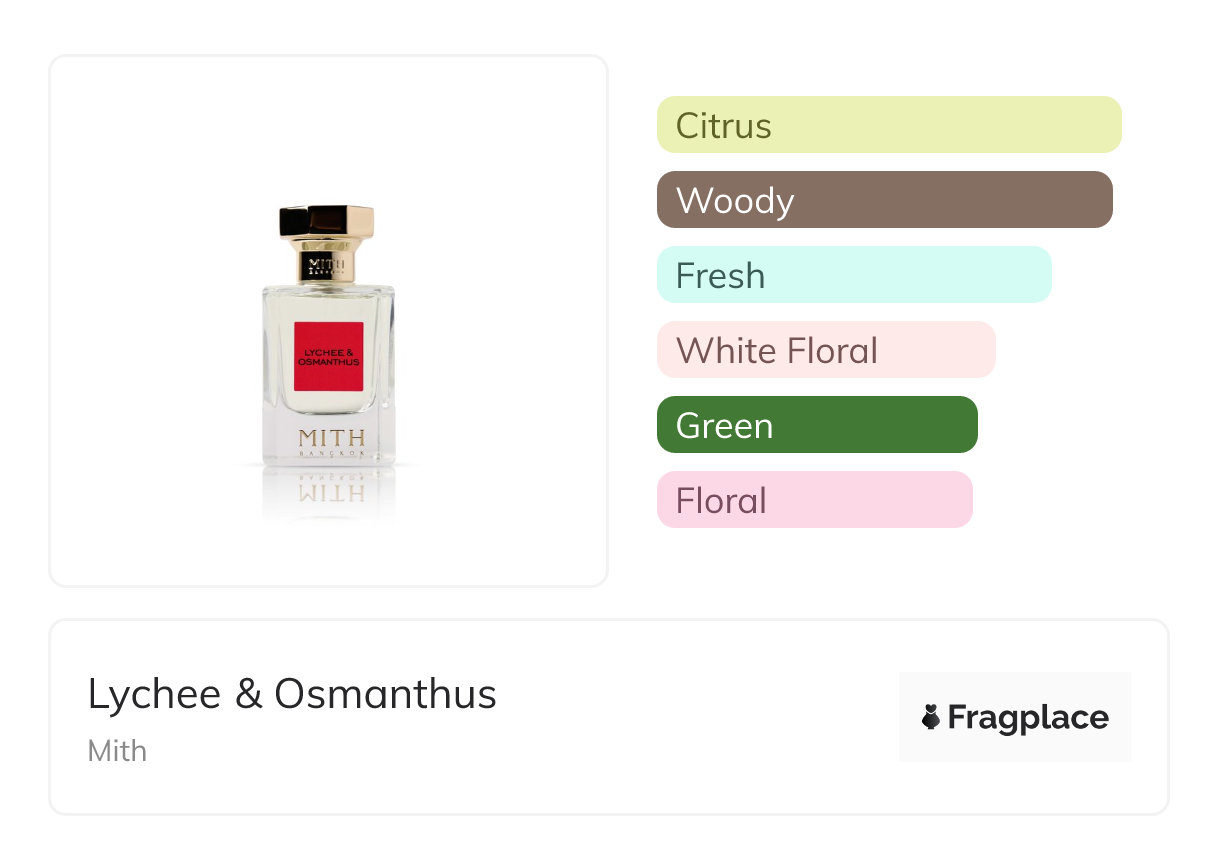Choose the Fresh accord bar
This screenshot has width=1218, height=864.
853,275
